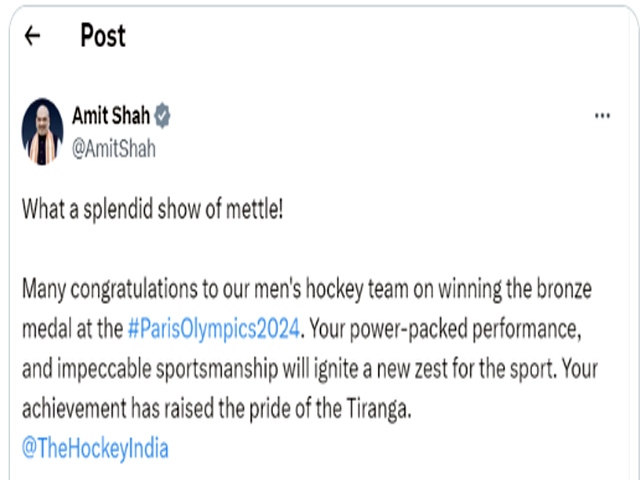
Task: Click the Post page heading
Action: (x=103, y=36)
